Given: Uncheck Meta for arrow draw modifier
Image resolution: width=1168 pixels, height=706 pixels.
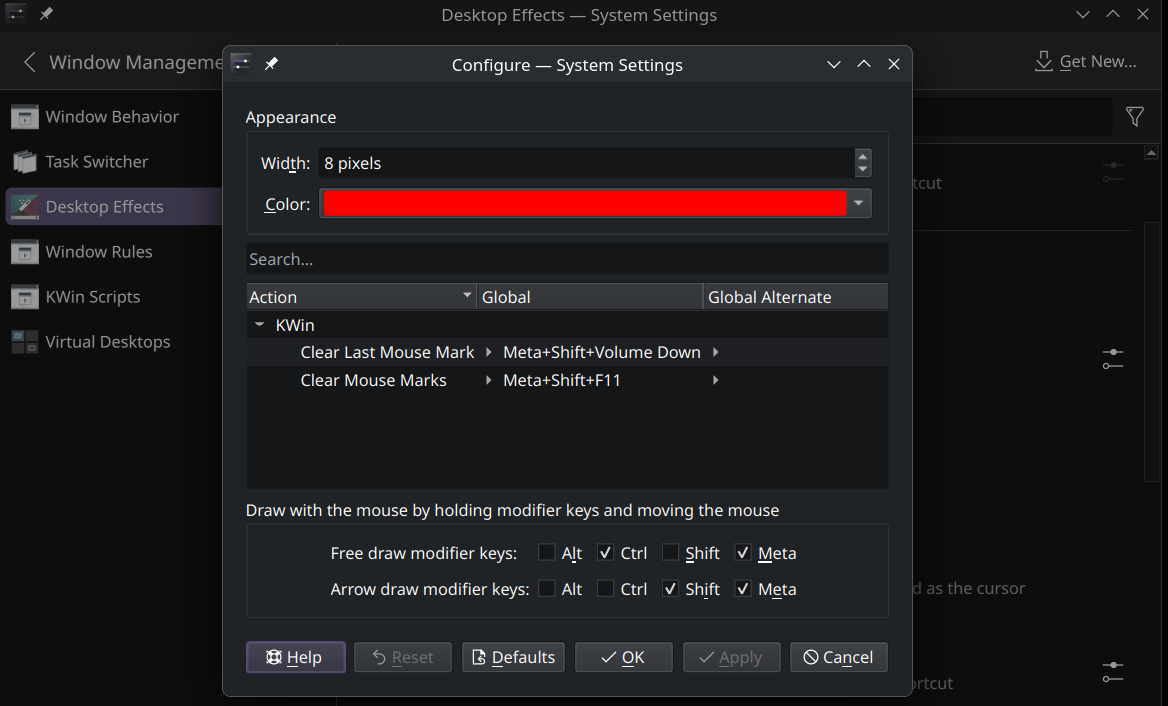Looking at the screenshot, I should [x=743, y=588].
